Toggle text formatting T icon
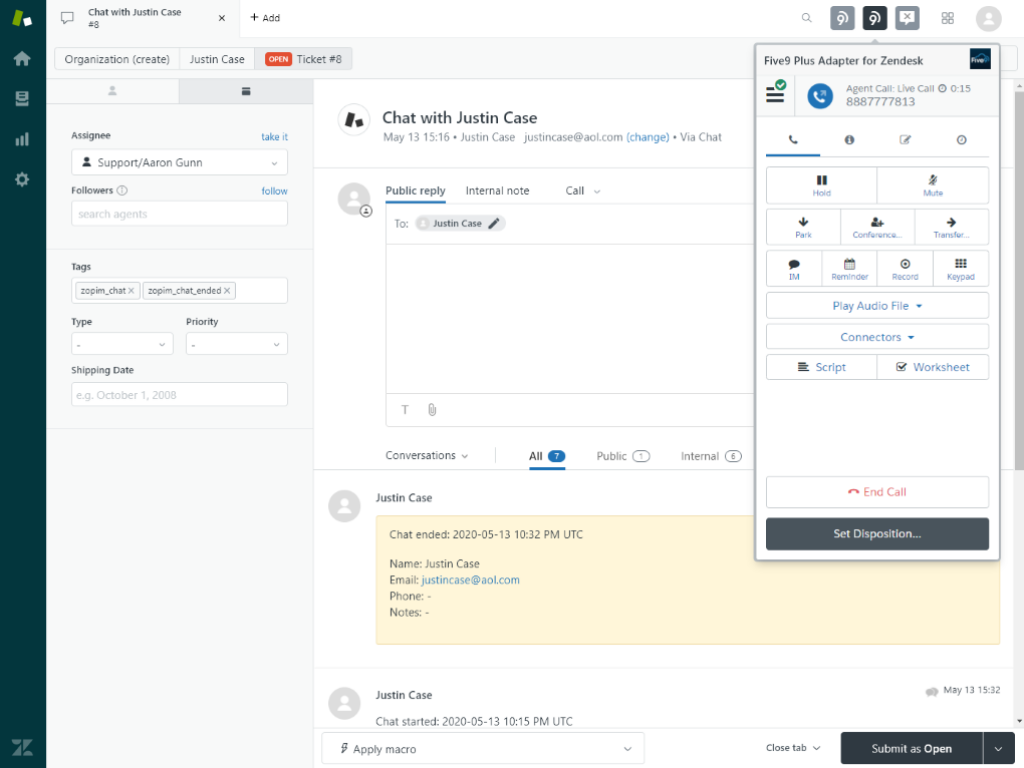Viewport: 1024px width, 768px height. [405, 409]
